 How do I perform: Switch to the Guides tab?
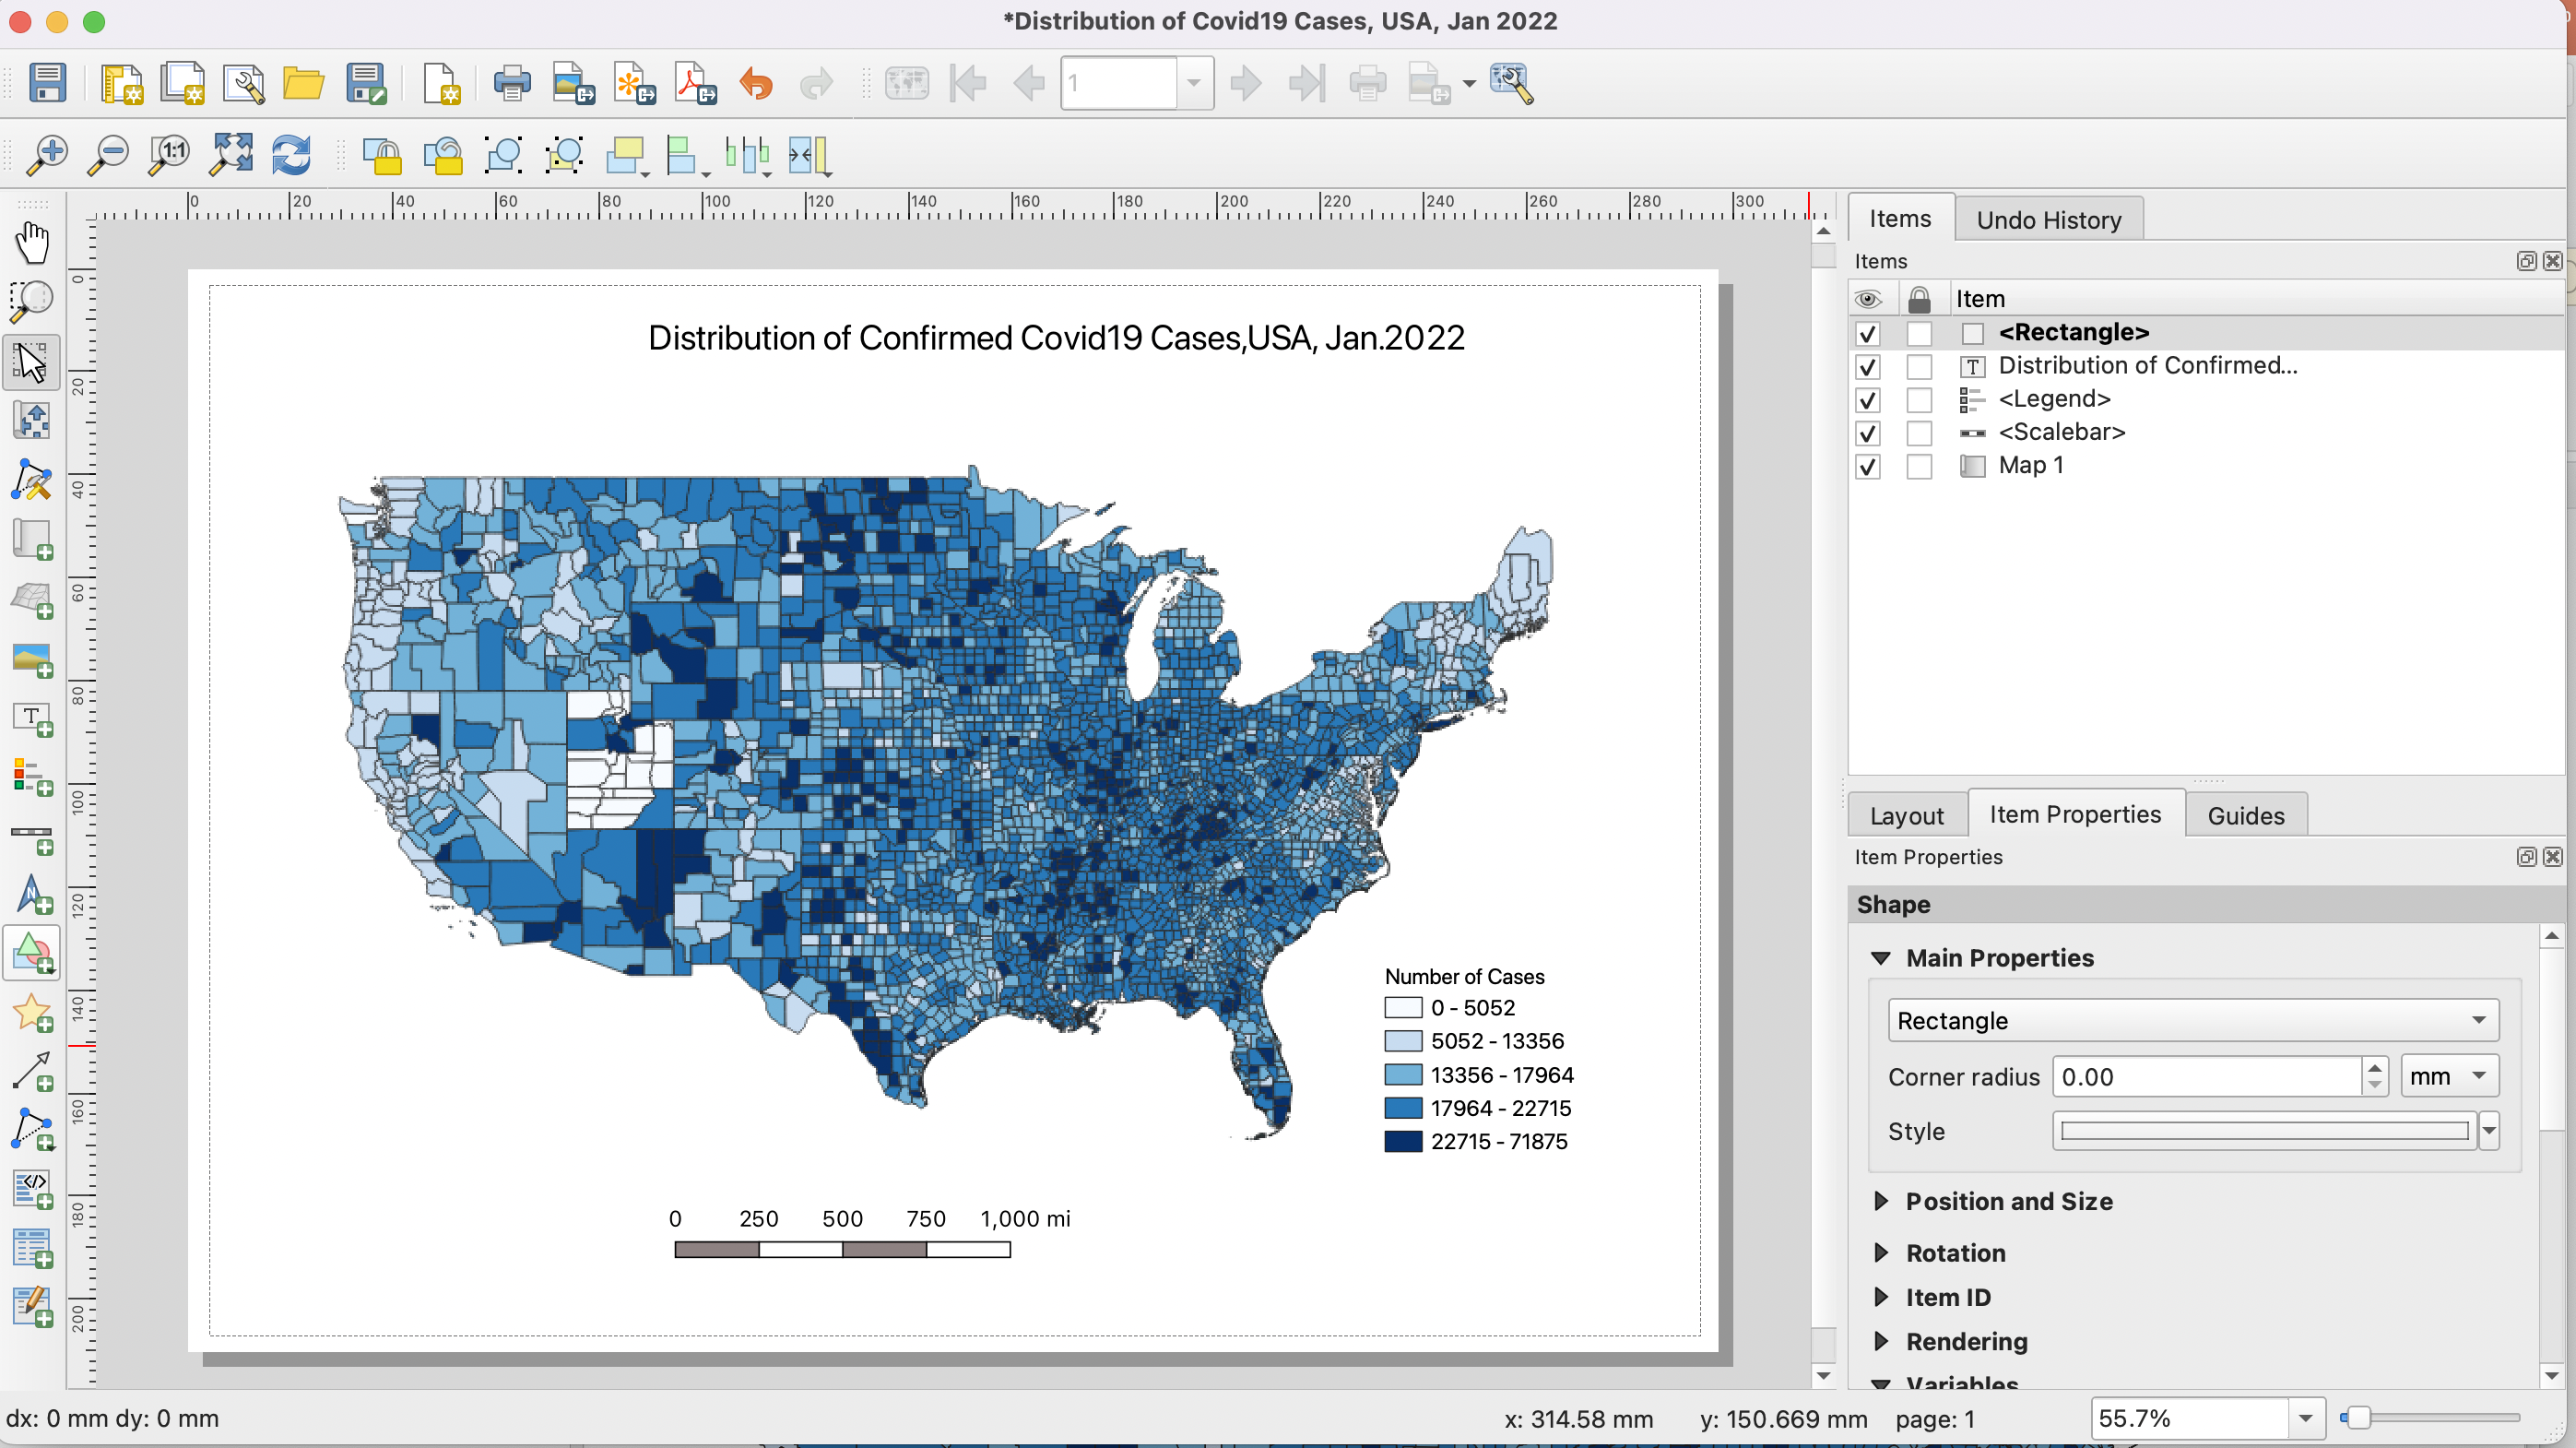pos(2245,816)
